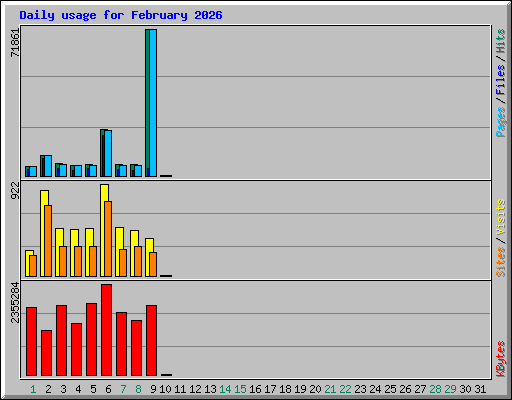Click the day 9 orange sites bar
This screenshot has width=512, height=400.
point(153,264)
